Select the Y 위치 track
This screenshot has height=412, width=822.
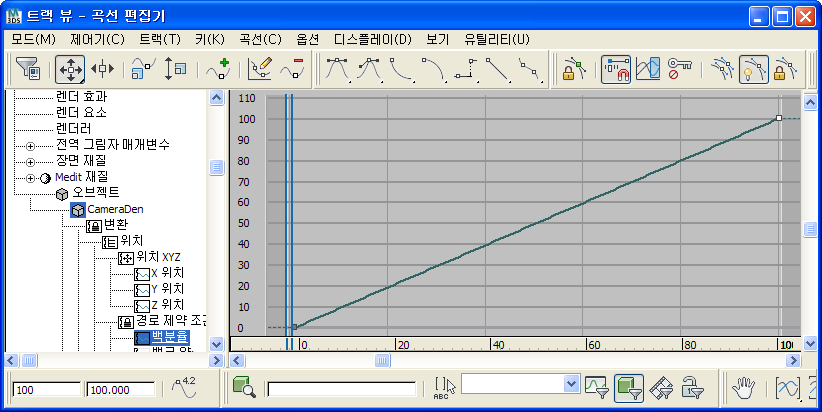(x=167, y=289)
